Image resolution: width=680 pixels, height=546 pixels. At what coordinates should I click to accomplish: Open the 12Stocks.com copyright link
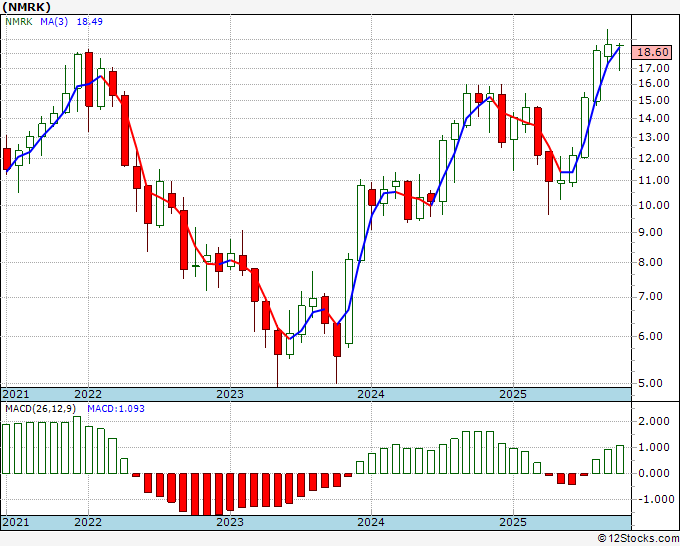[x=638, y=539]
